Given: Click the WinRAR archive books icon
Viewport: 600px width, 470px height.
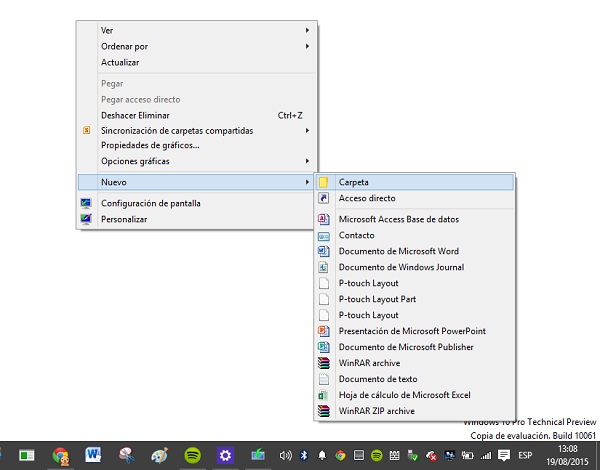Looking at the screenshot, I should click(324, 363).
